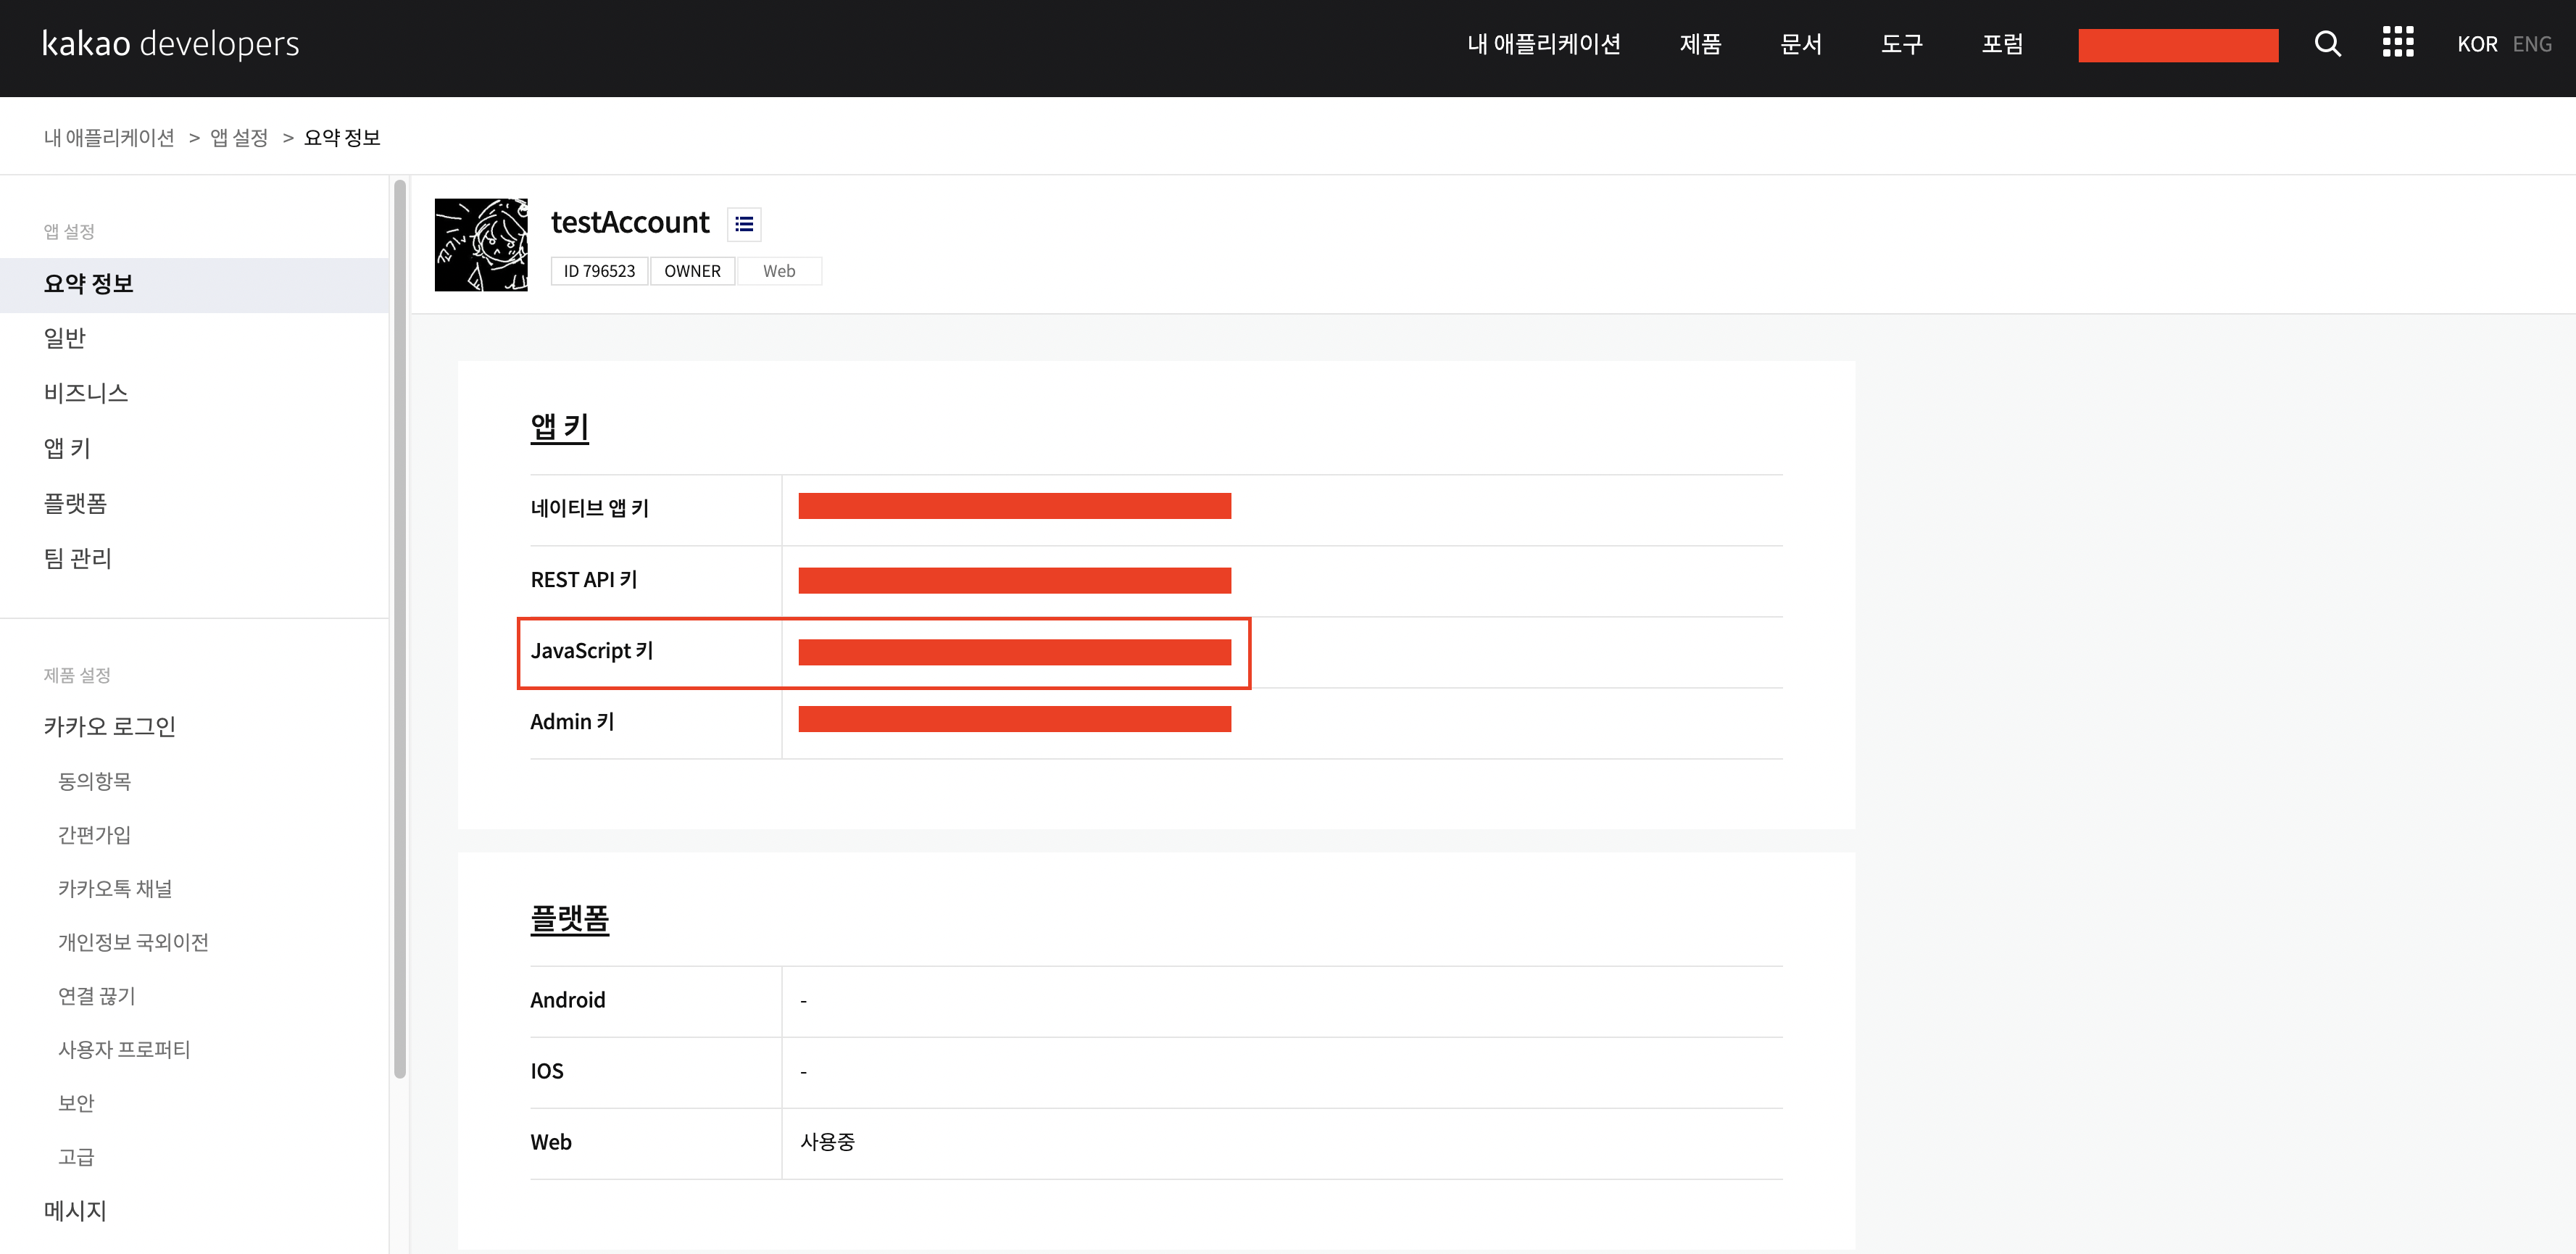Viewport: 2576px width, 1254px height.
Task: Click the kakao developers logo
Action: [x=170, y=44]
